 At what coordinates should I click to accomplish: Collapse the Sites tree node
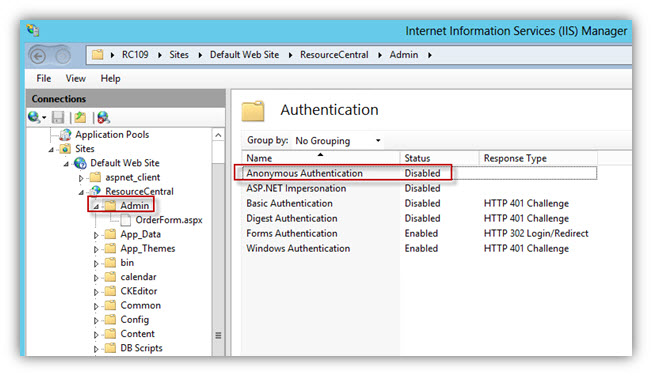coord(51,150)
